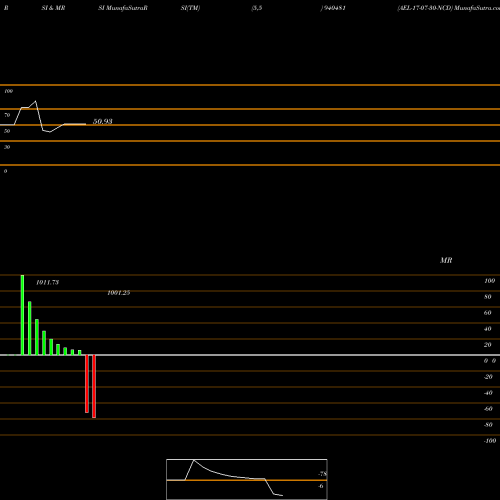Viewport: 500px width, 500px height.
Task: Click the MR heading above the right-hand scale
Action: pos(446,260)
